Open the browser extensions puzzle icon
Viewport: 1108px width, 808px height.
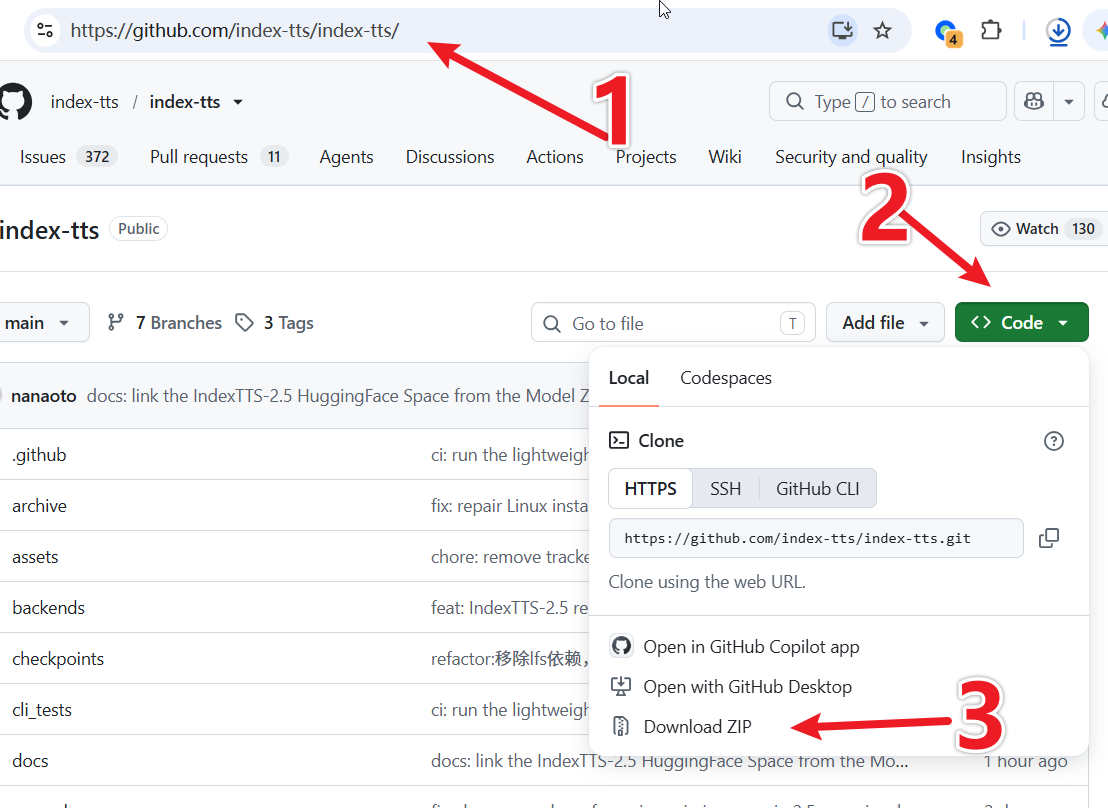pyautogui.click(x=991, y=30)
